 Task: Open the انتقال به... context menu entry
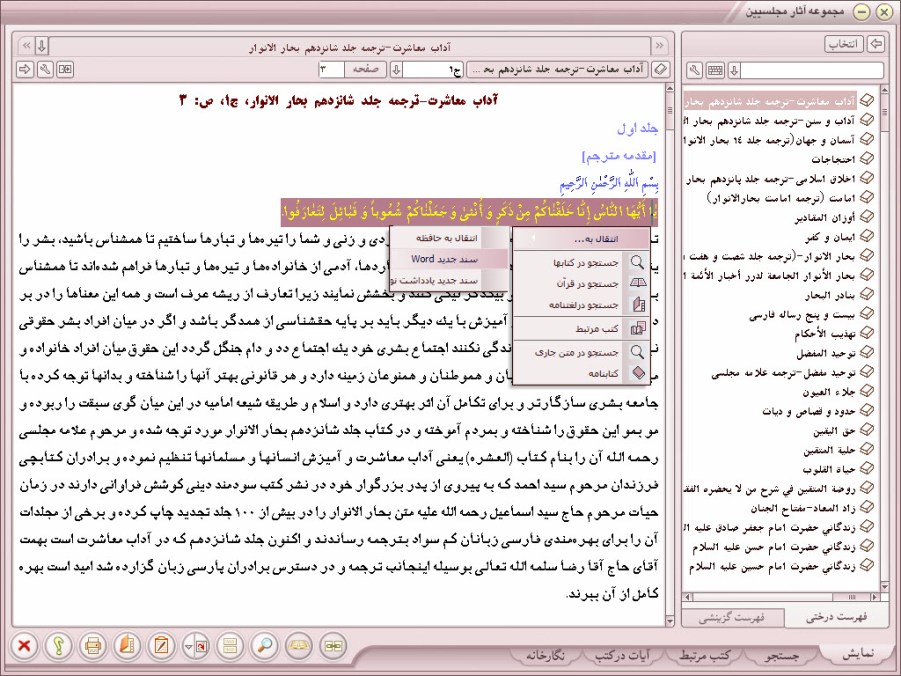point(582,239)
